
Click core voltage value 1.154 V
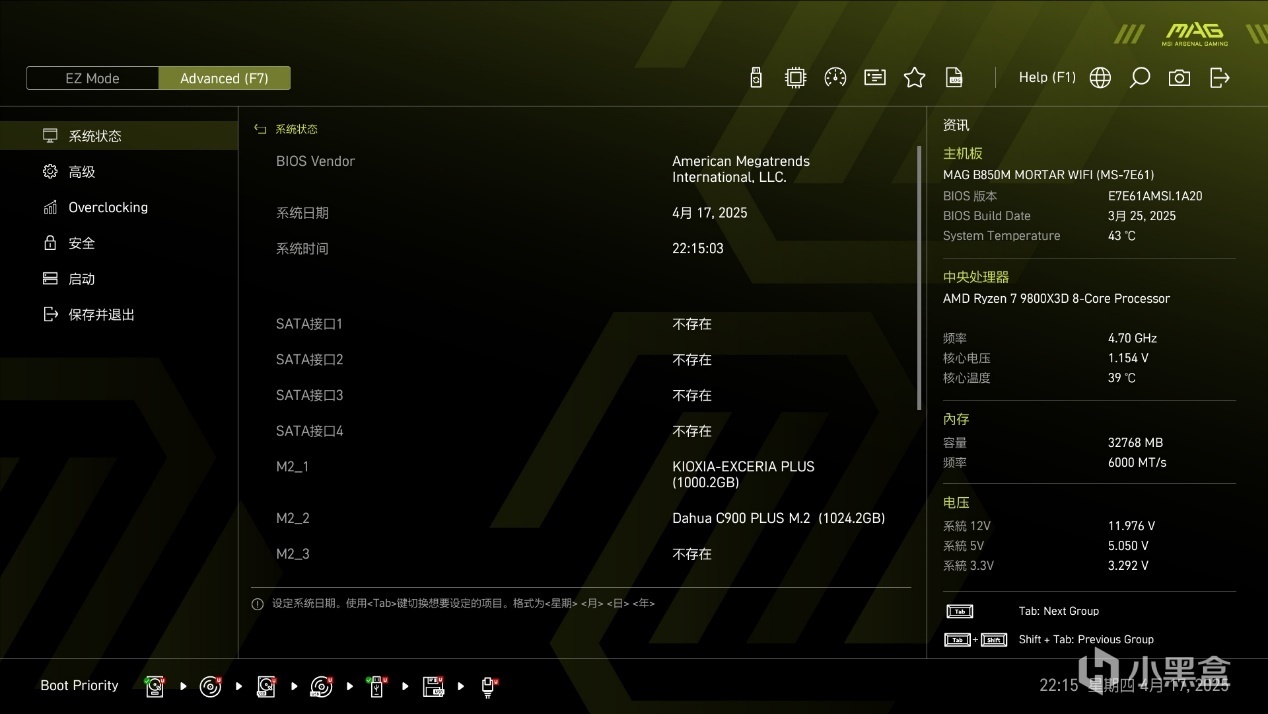[x=1128, y=358]
